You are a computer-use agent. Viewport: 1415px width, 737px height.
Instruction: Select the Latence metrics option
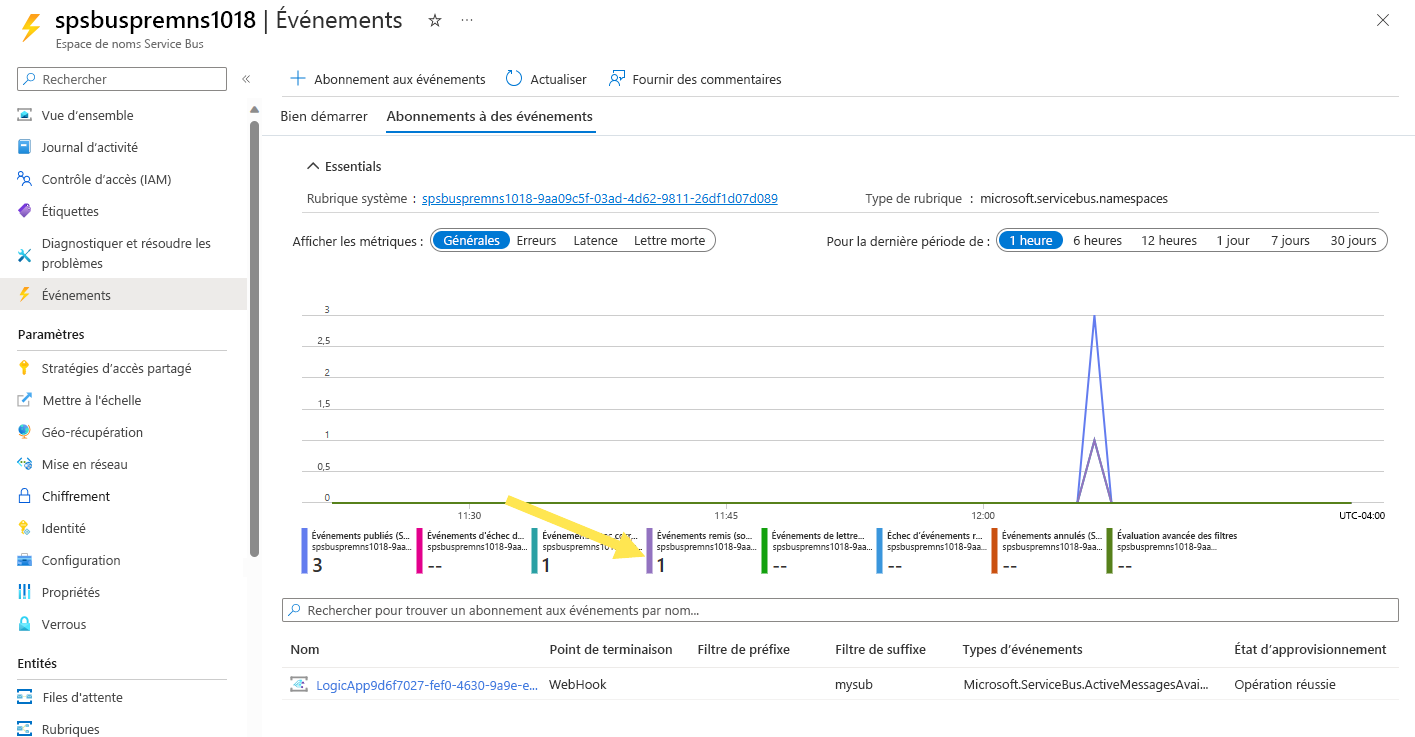point(596,240)
